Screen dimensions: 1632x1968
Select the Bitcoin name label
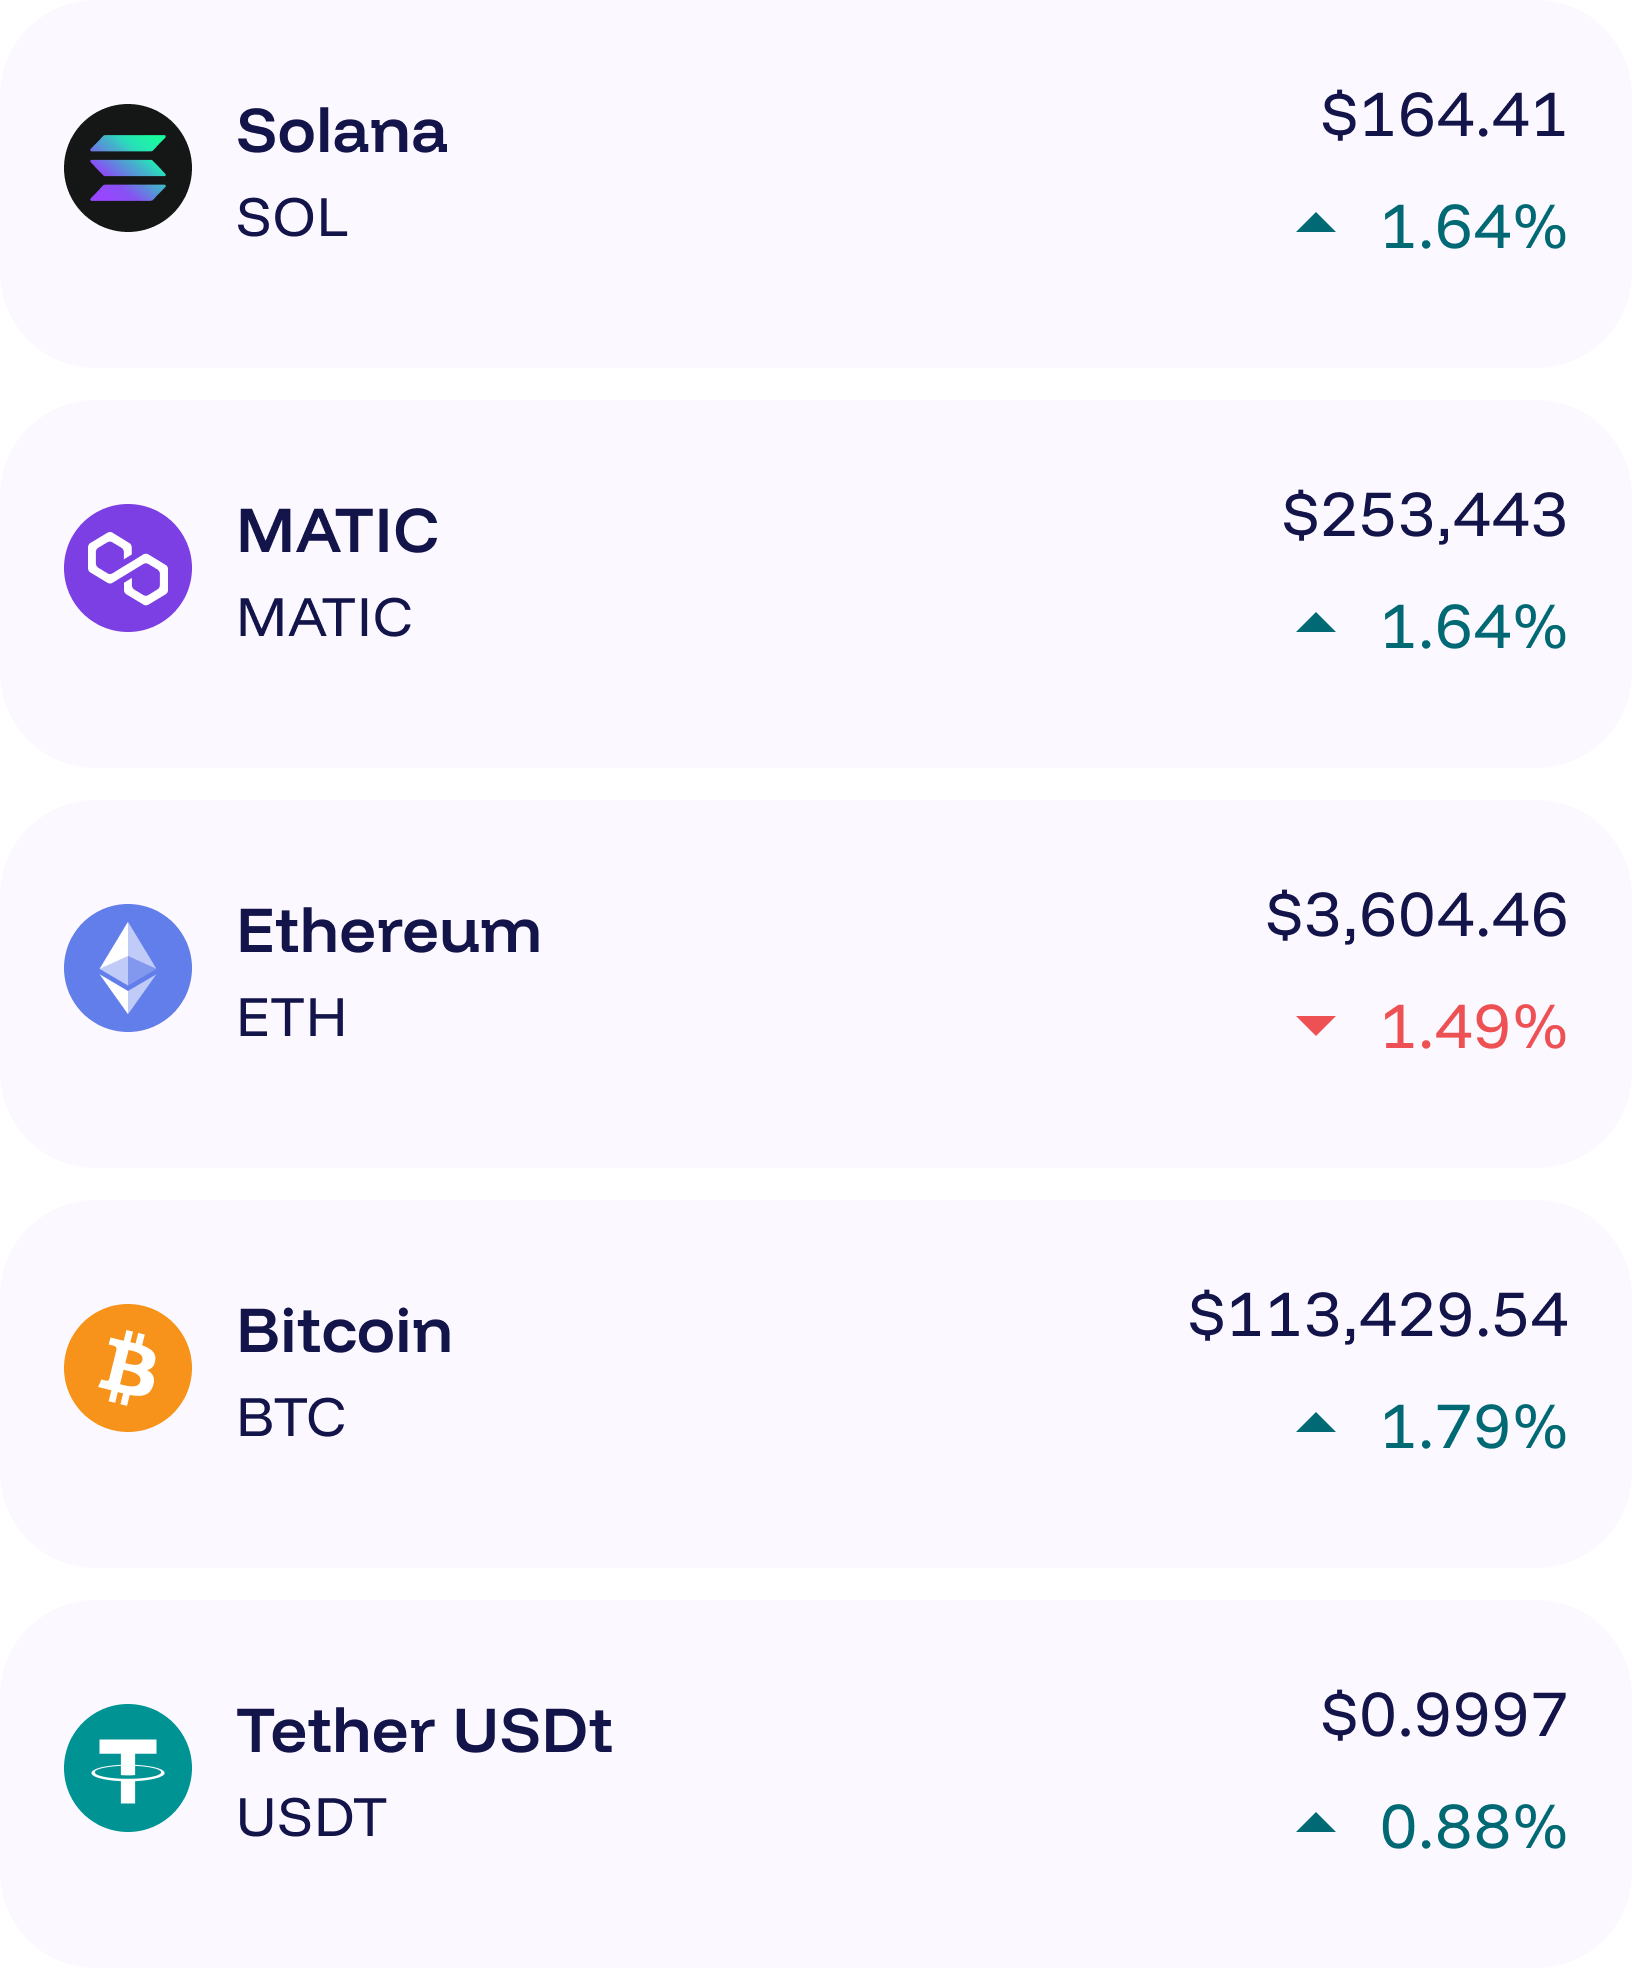click(344, 1331)
